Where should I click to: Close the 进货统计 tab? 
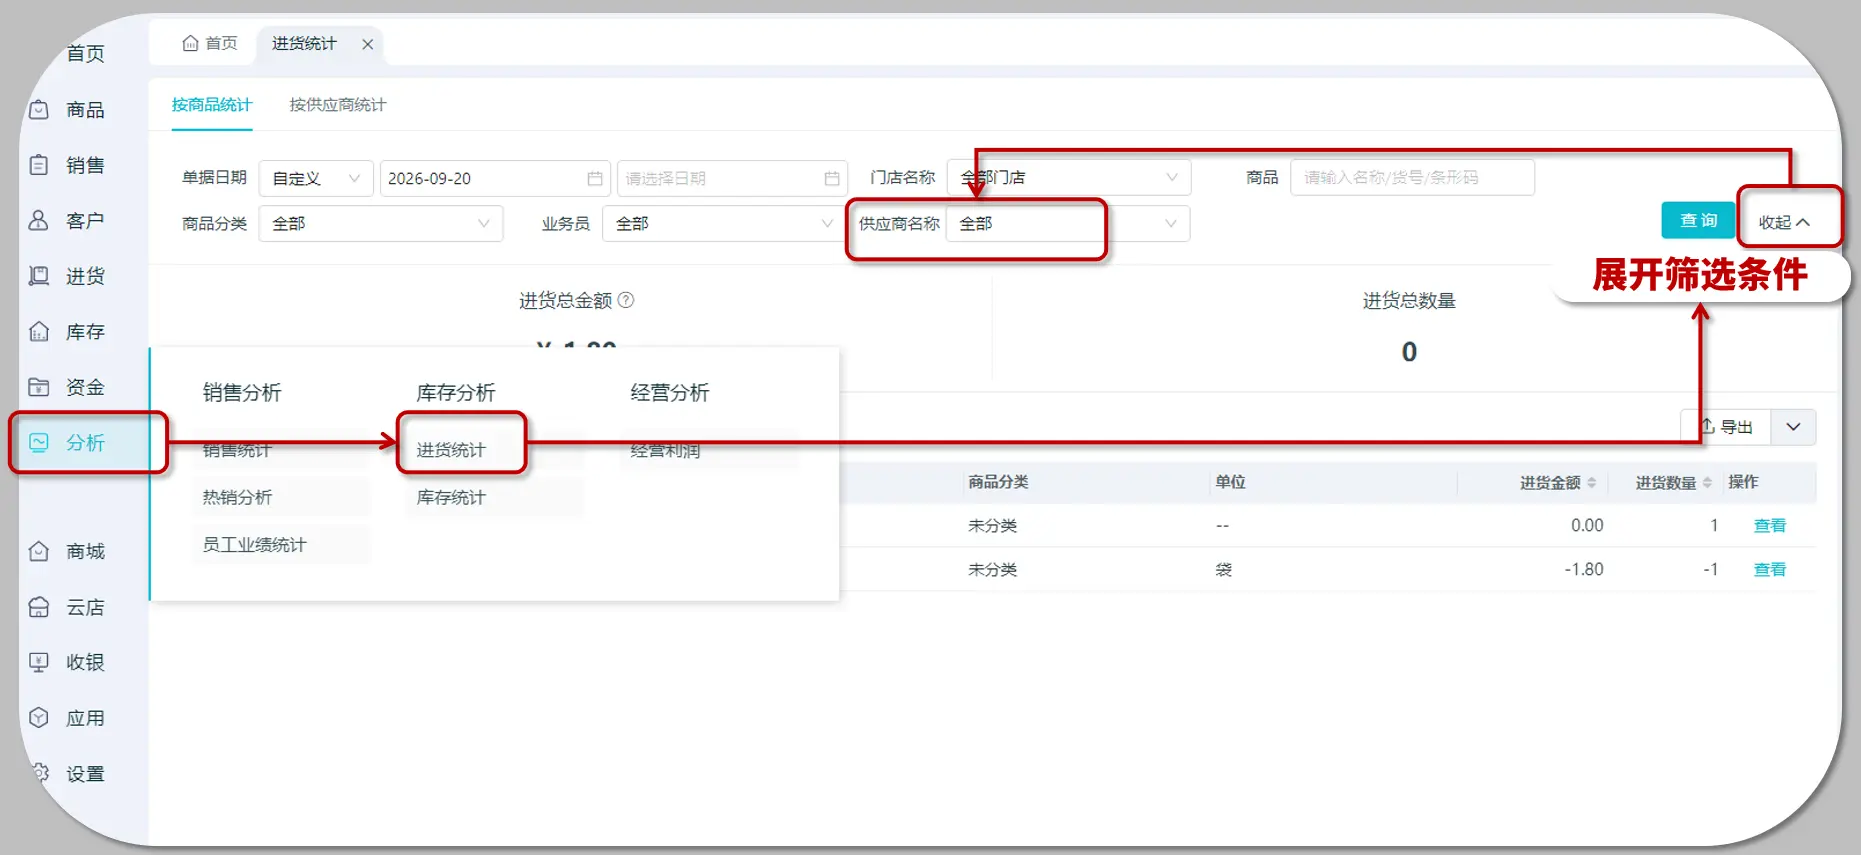click(x=368, y=44)
